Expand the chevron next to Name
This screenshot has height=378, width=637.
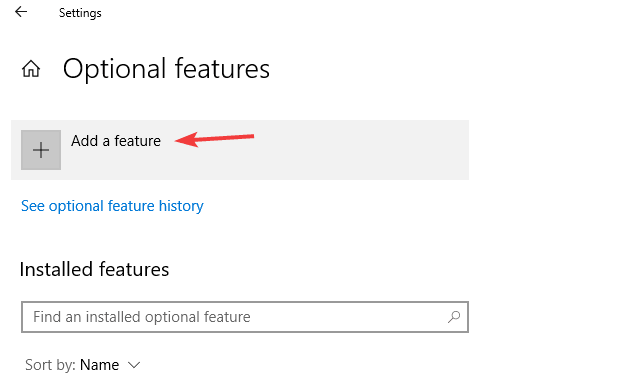134,365
